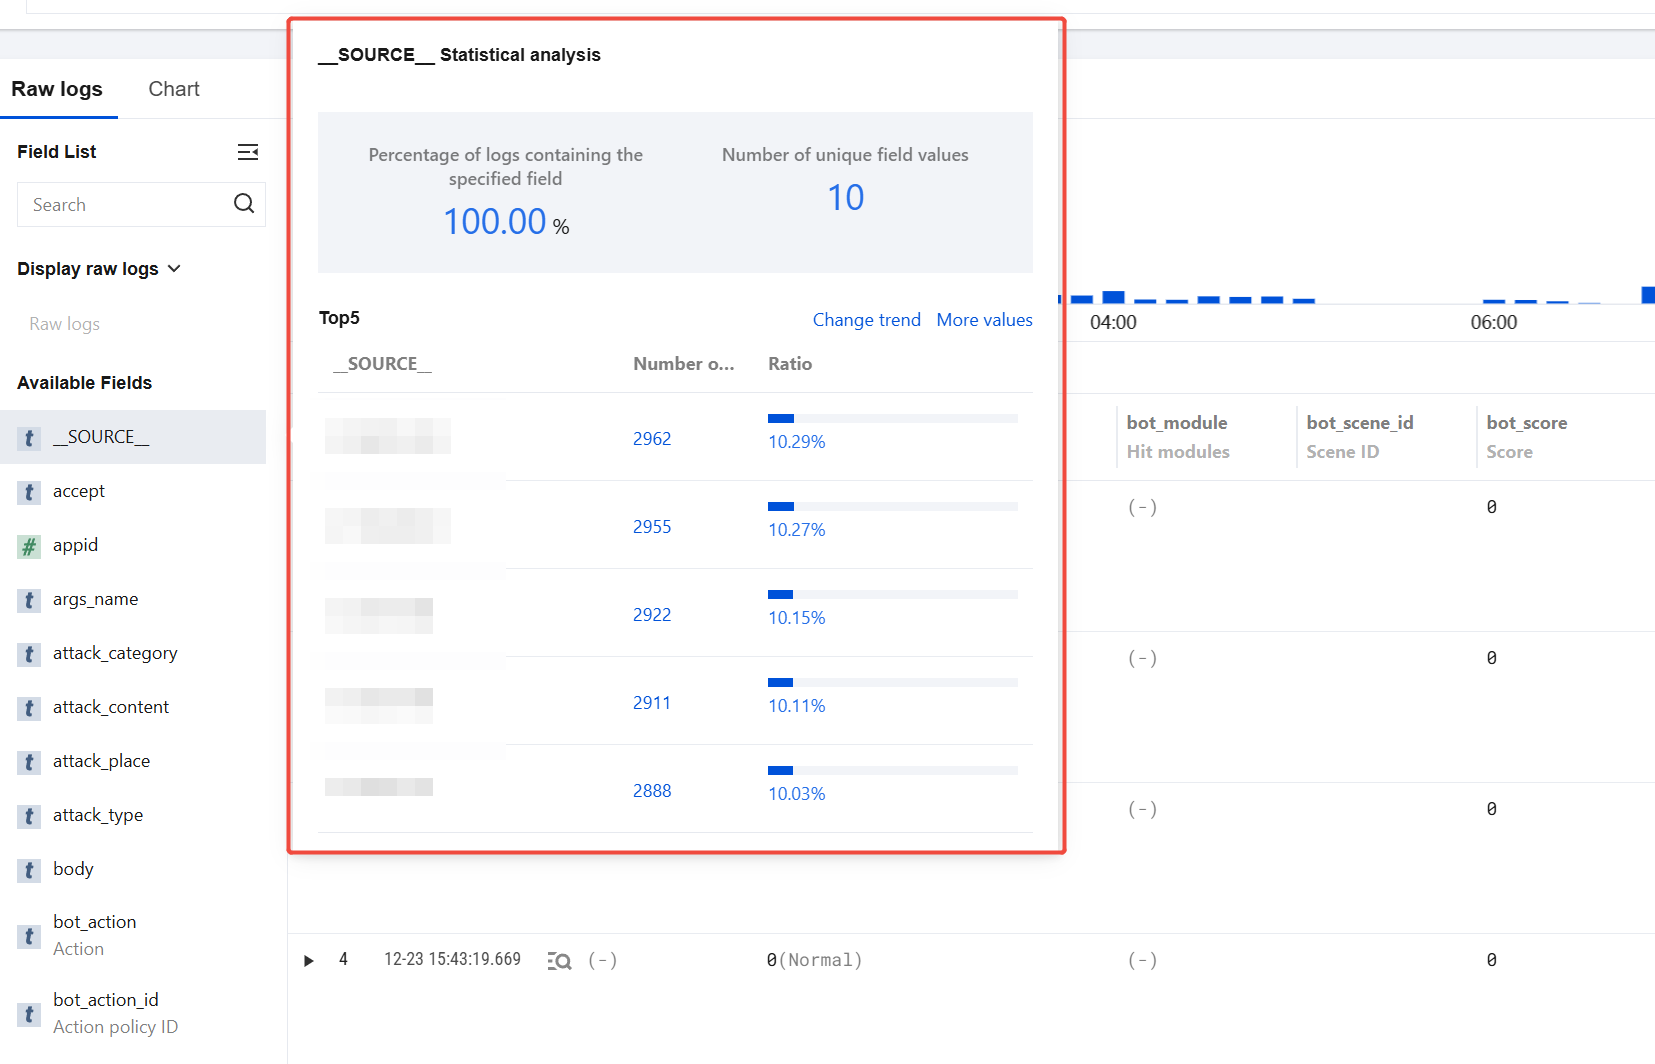Select the __SOURCE__ field in list
Viewport: 1655px width, 1064px height.
pyautogui.click(x=101, y=437)
